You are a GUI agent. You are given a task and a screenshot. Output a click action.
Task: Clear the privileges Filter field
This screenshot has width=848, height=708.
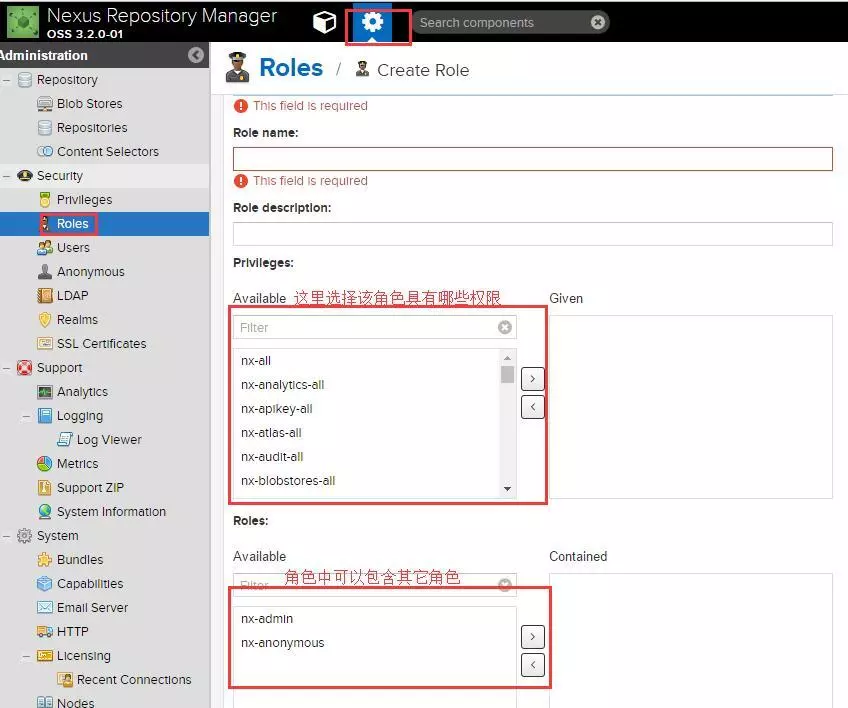click(x=505, y=327)
